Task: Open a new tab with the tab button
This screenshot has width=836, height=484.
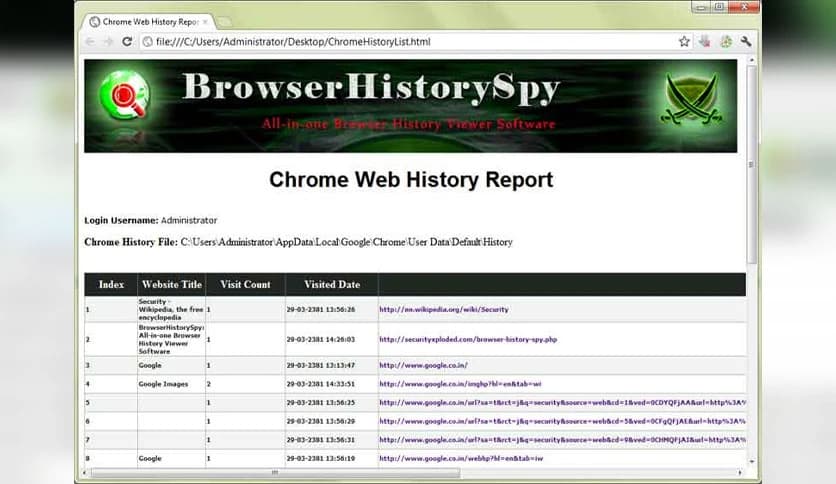Action: click(x=224, y=22)
